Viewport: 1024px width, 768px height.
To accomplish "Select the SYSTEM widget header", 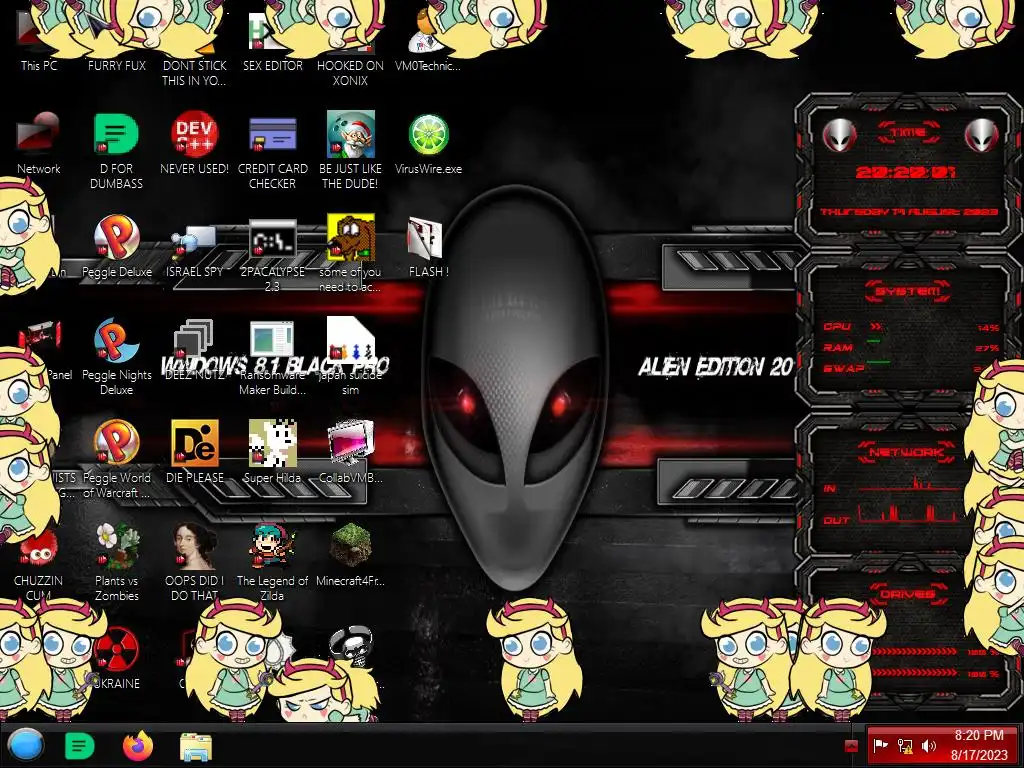I will (908, 291).
